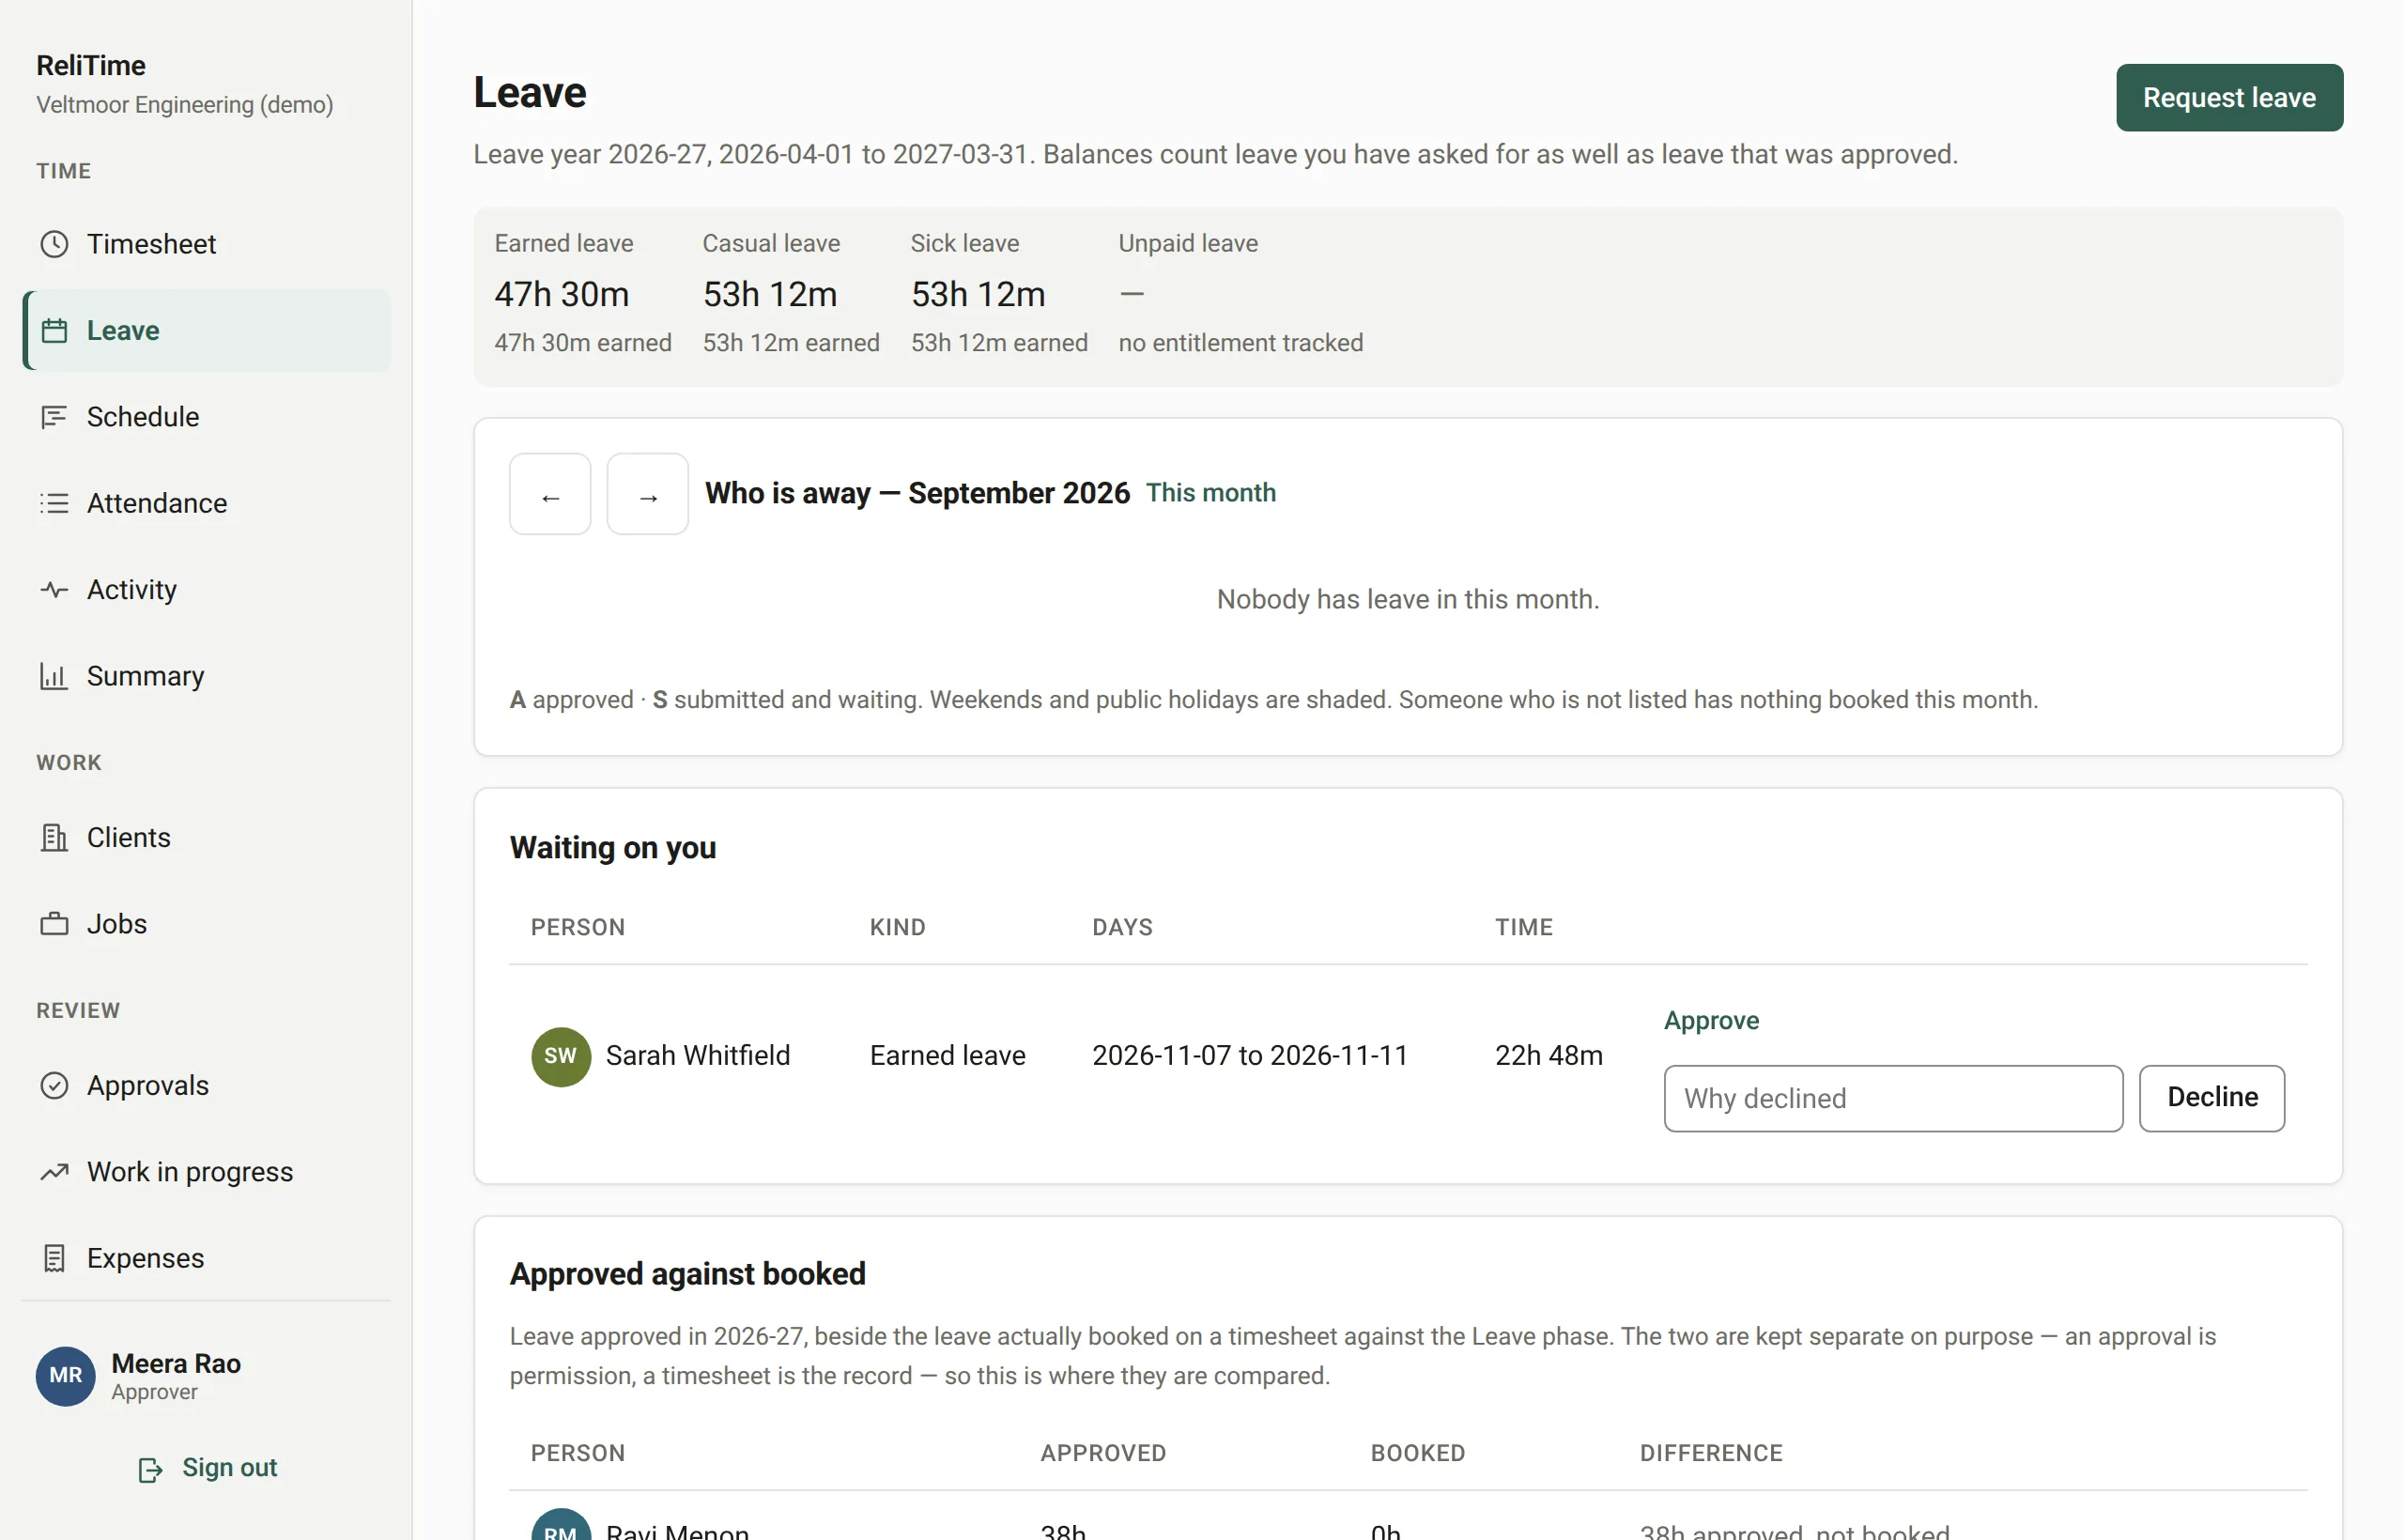
Task: Click the Schedule icon in sidebar
Action: (x=54, y=417)
